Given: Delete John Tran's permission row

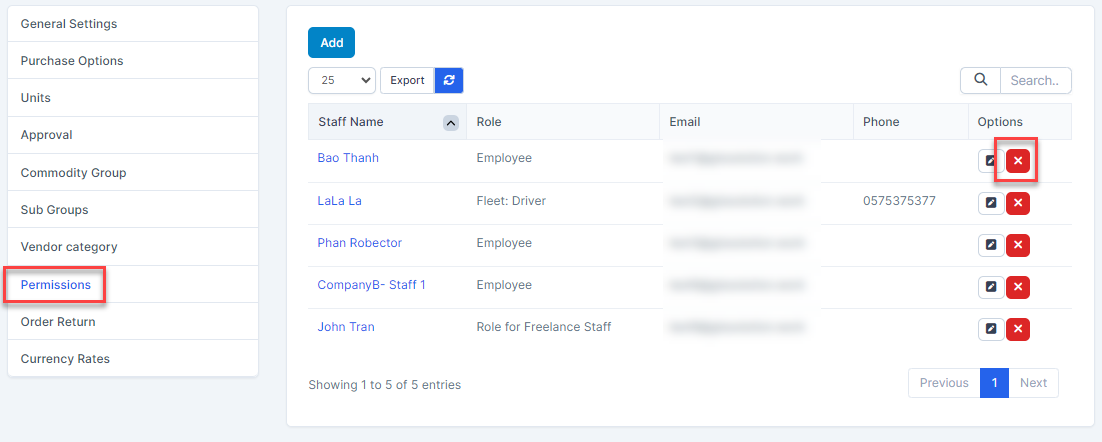Looking at the screenshot, I should pos(1018,329).
